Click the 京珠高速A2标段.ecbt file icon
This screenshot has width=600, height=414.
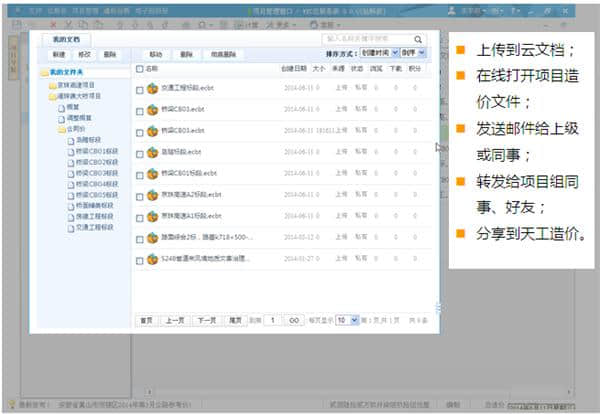tap(153, 195)
